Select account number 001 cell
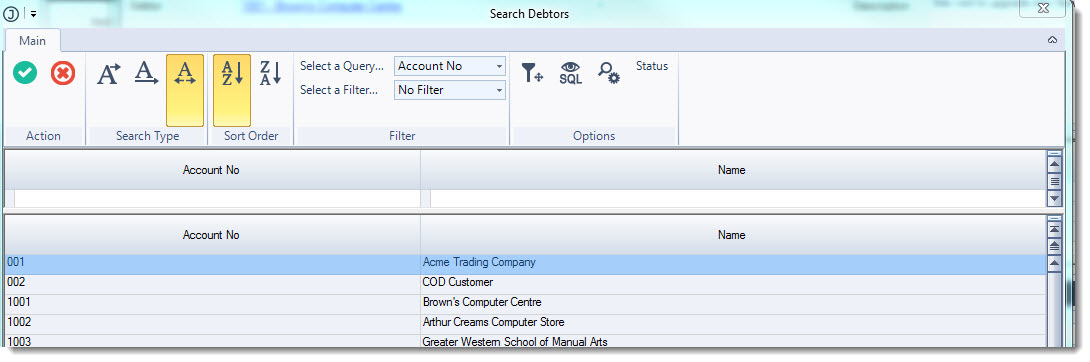This screenshot has width=1090, height=362. [x=212, y=263]
